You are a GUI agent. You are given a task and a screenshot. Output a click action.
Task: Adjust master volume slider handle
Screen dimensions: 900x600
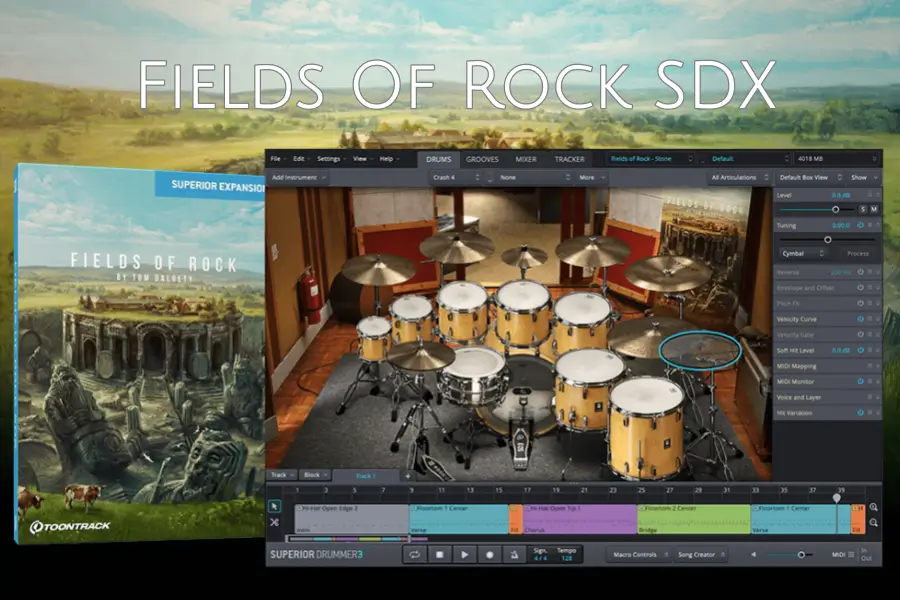point(801,555)
